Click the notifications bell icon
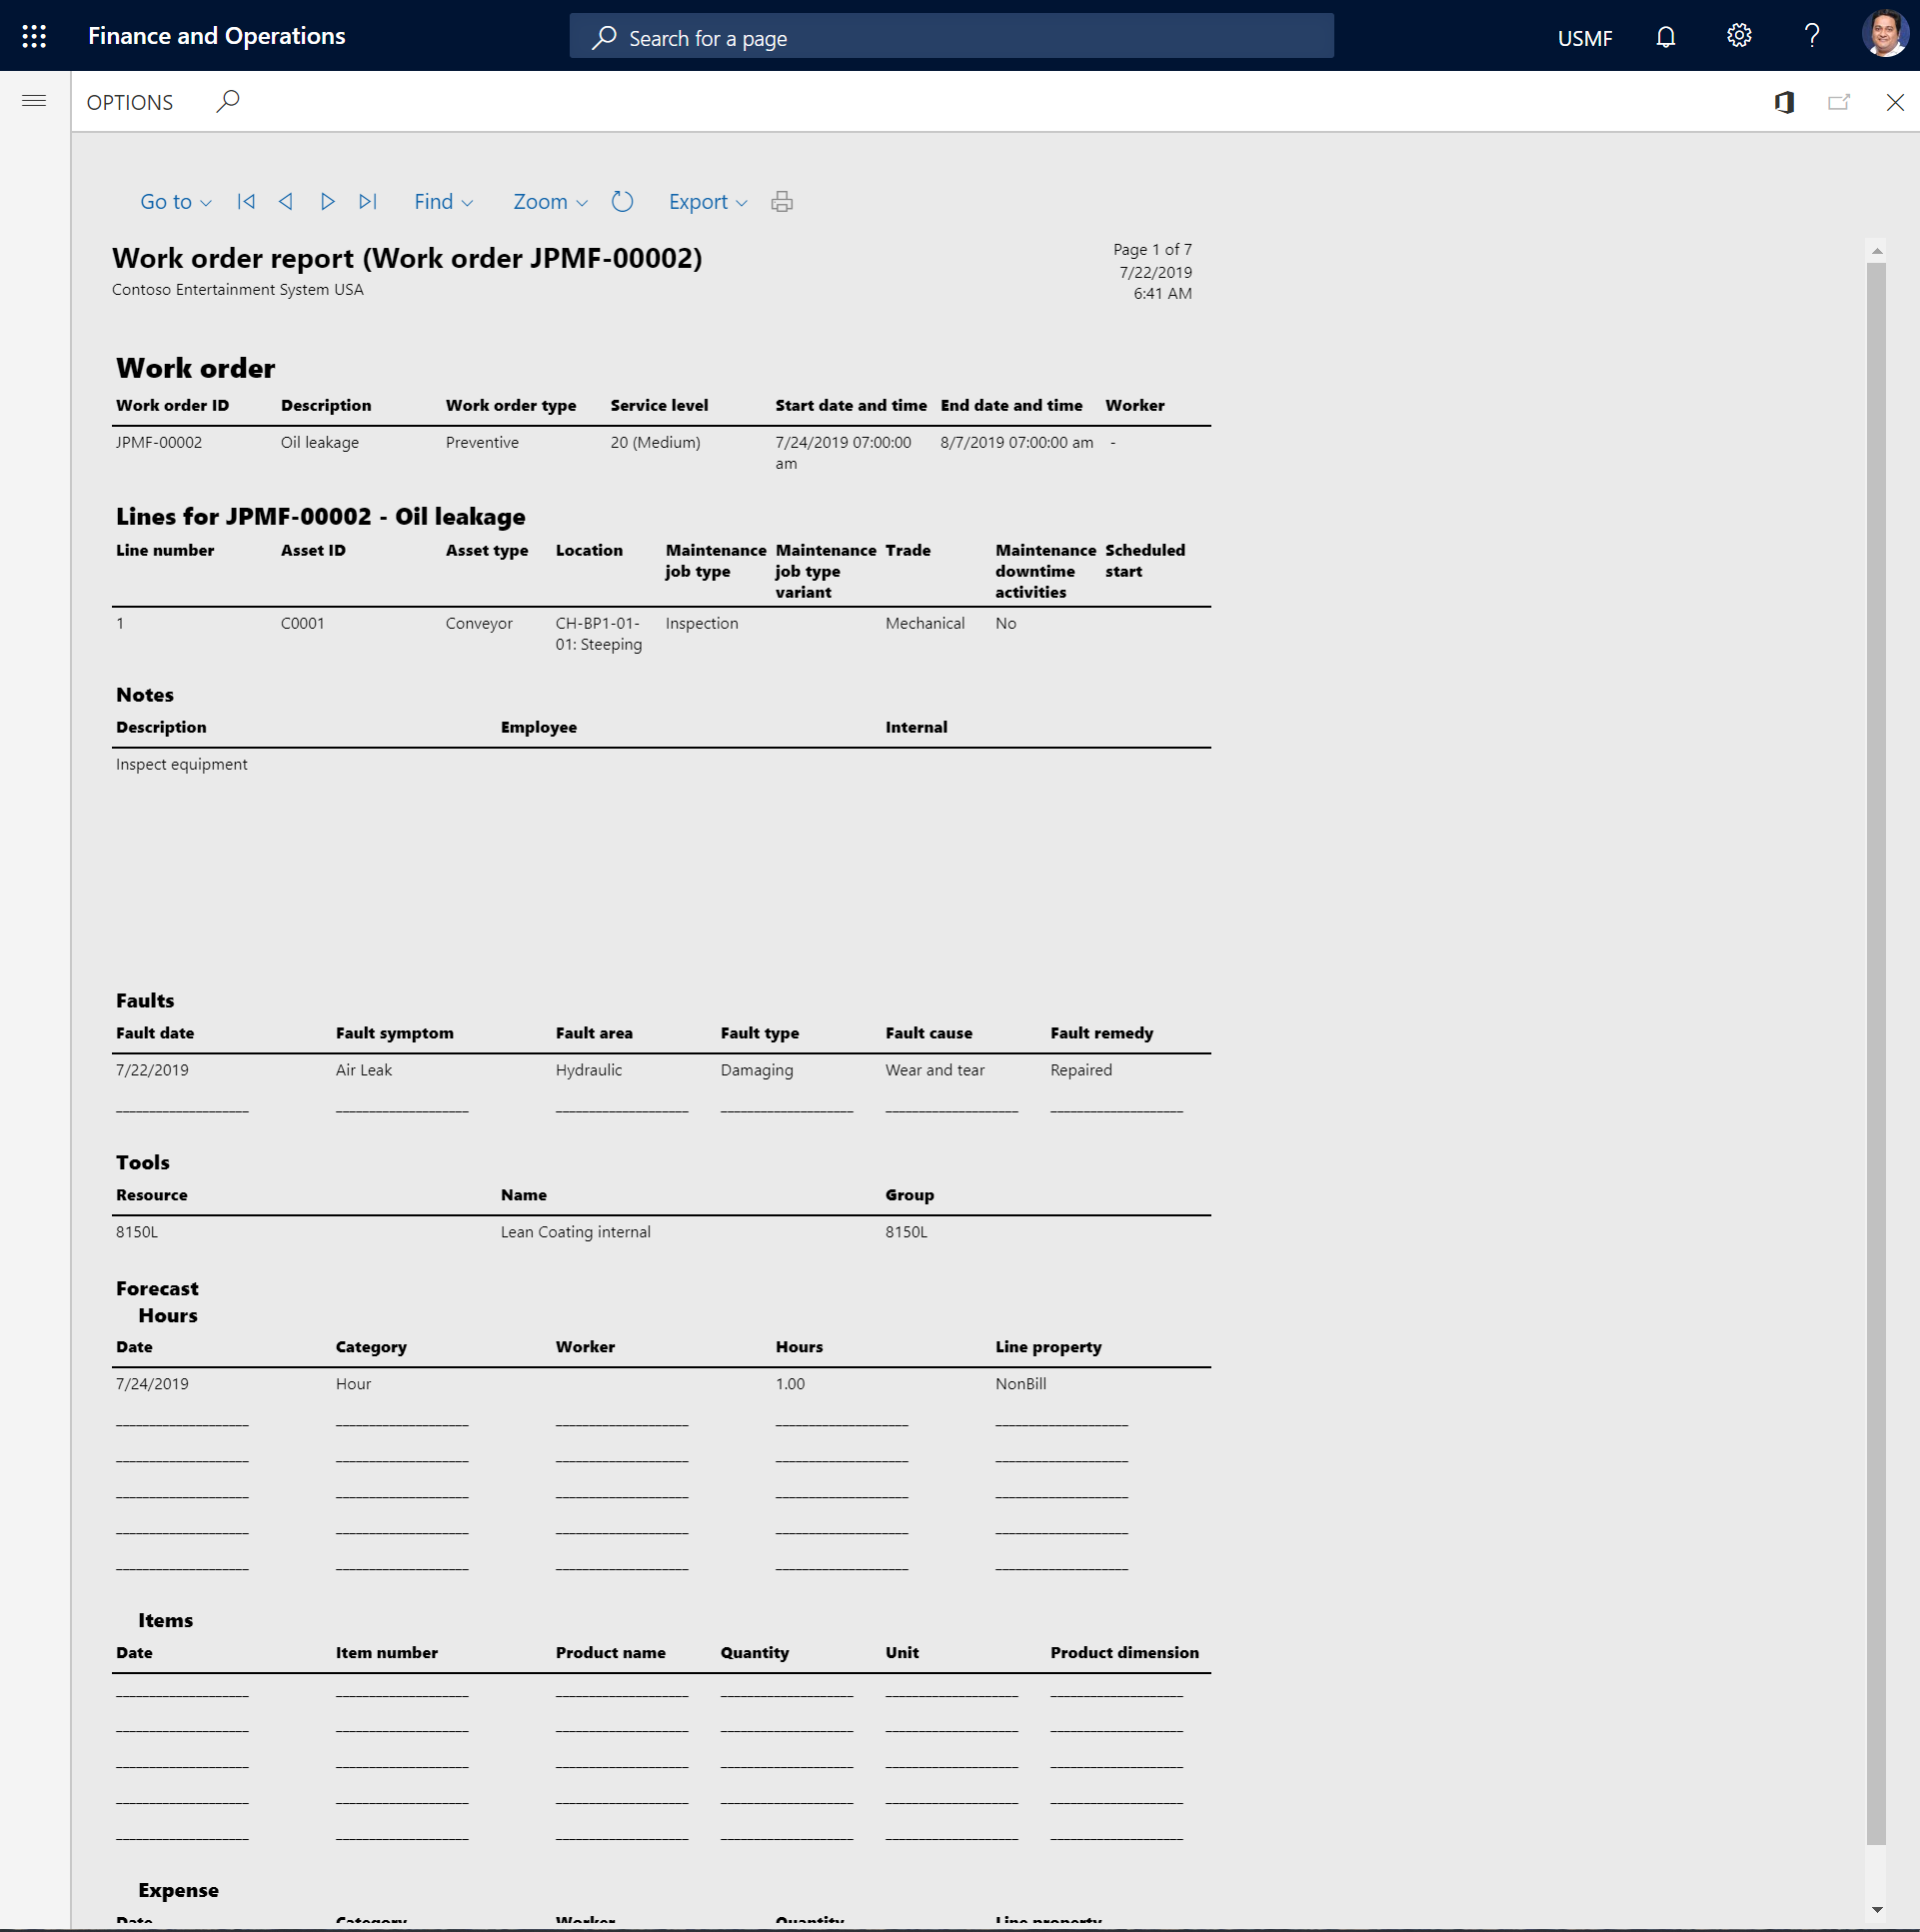 pyautogui.click(x=1665, y=37)
